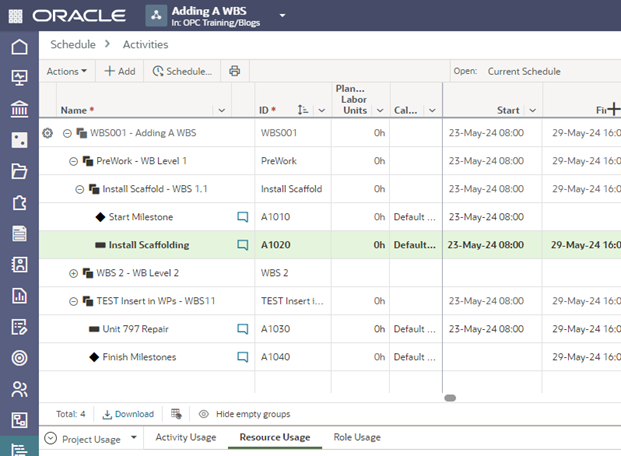The width and height of the screenshot is (621, 456).
Task: Collapse the PreWork - WB Level 1 node
Action: (x=73, y=161)
